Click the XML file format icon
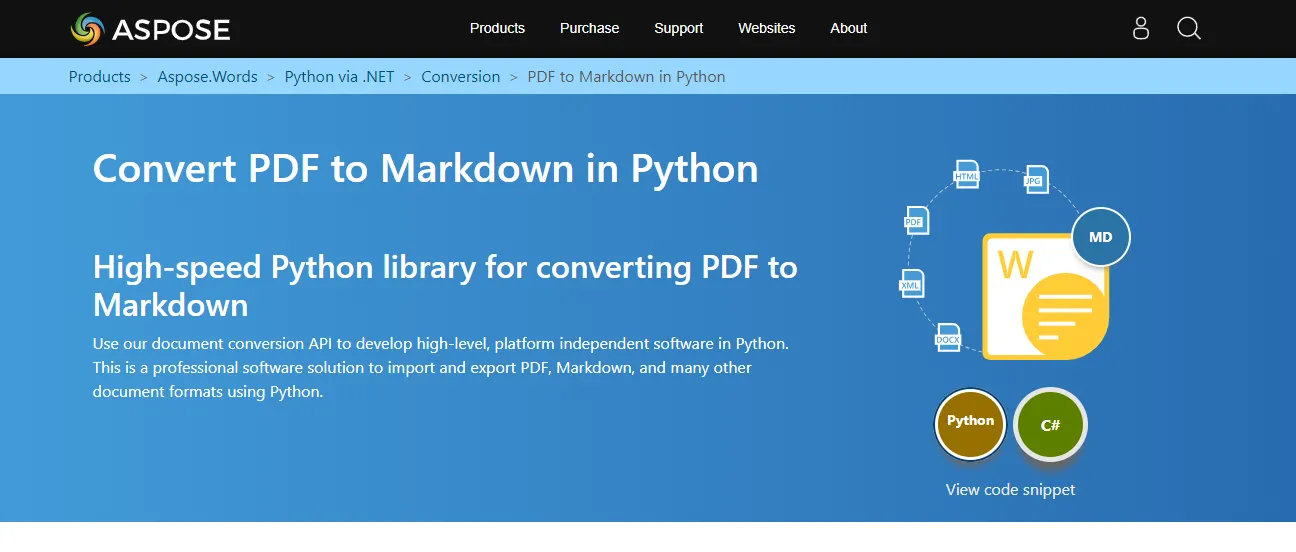This screenshot has height=552, width=1296. pyautogui.click(x=911, y=284)
